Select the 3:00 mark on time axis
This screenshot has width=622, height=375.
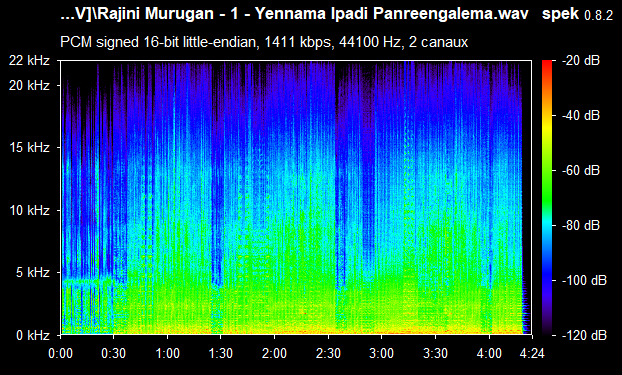(x=382, y=353)
